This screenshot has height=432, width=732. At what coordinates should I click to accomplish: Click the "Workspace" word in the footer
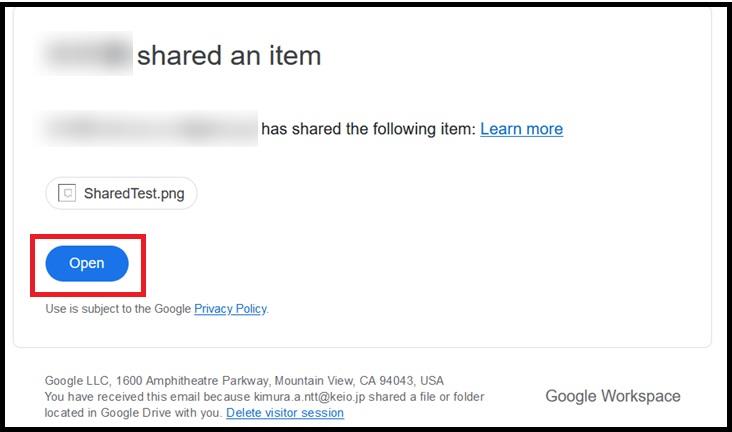point(641,396)
